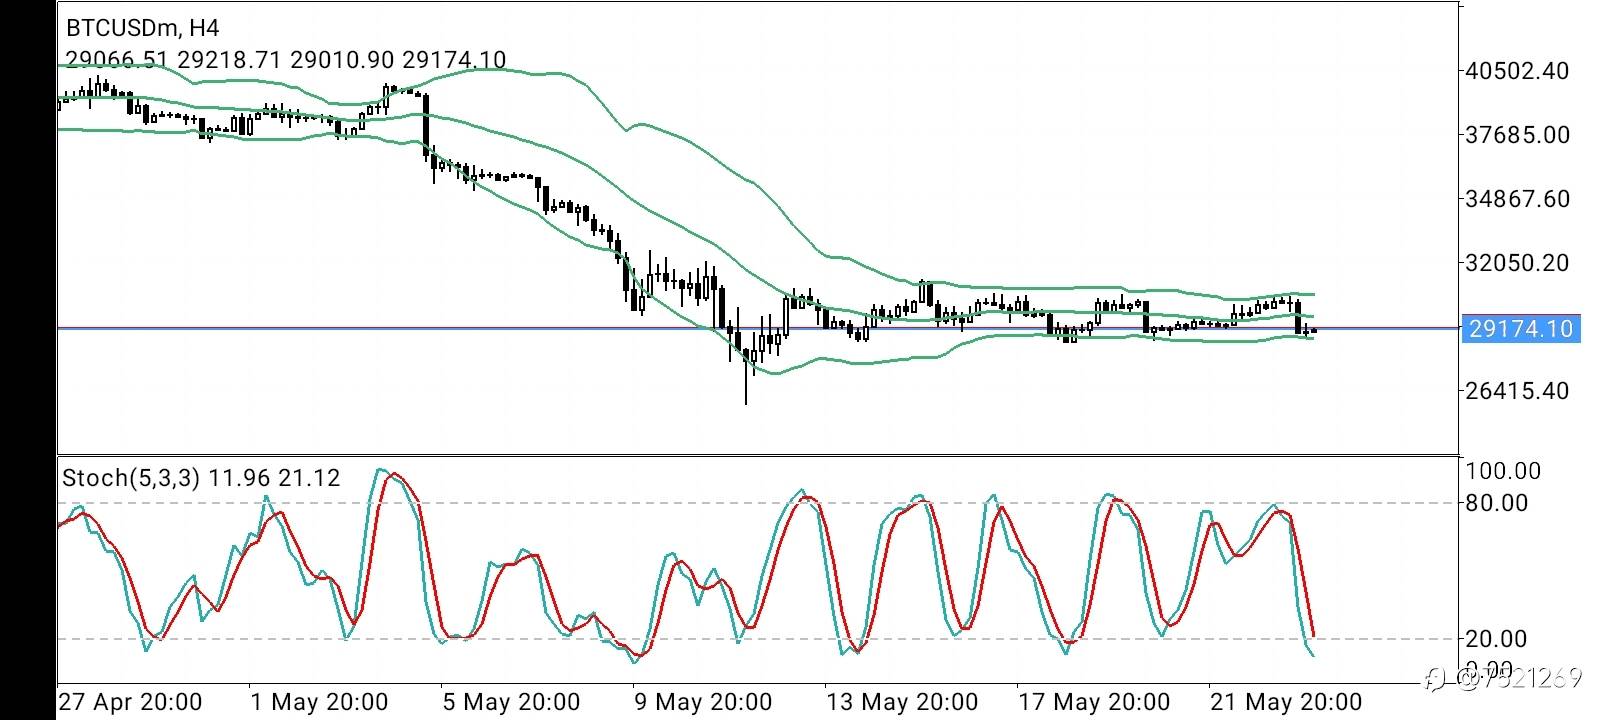Click the 27 Apr 20:00 time label
The width and height of the screenshot is (1600, 720).
(130, 701)
